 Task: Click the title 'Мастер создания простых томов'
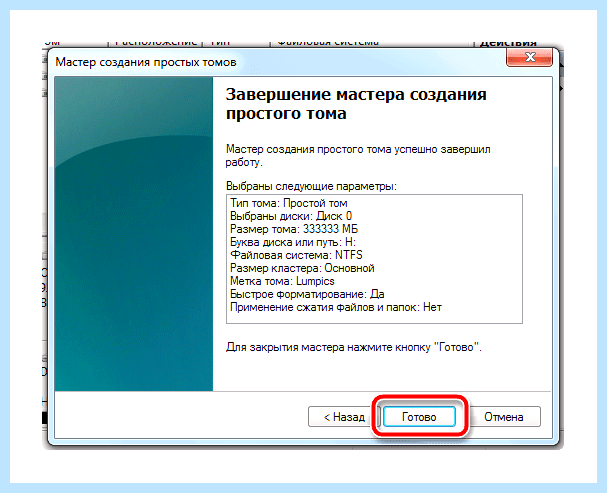[146, 62]
